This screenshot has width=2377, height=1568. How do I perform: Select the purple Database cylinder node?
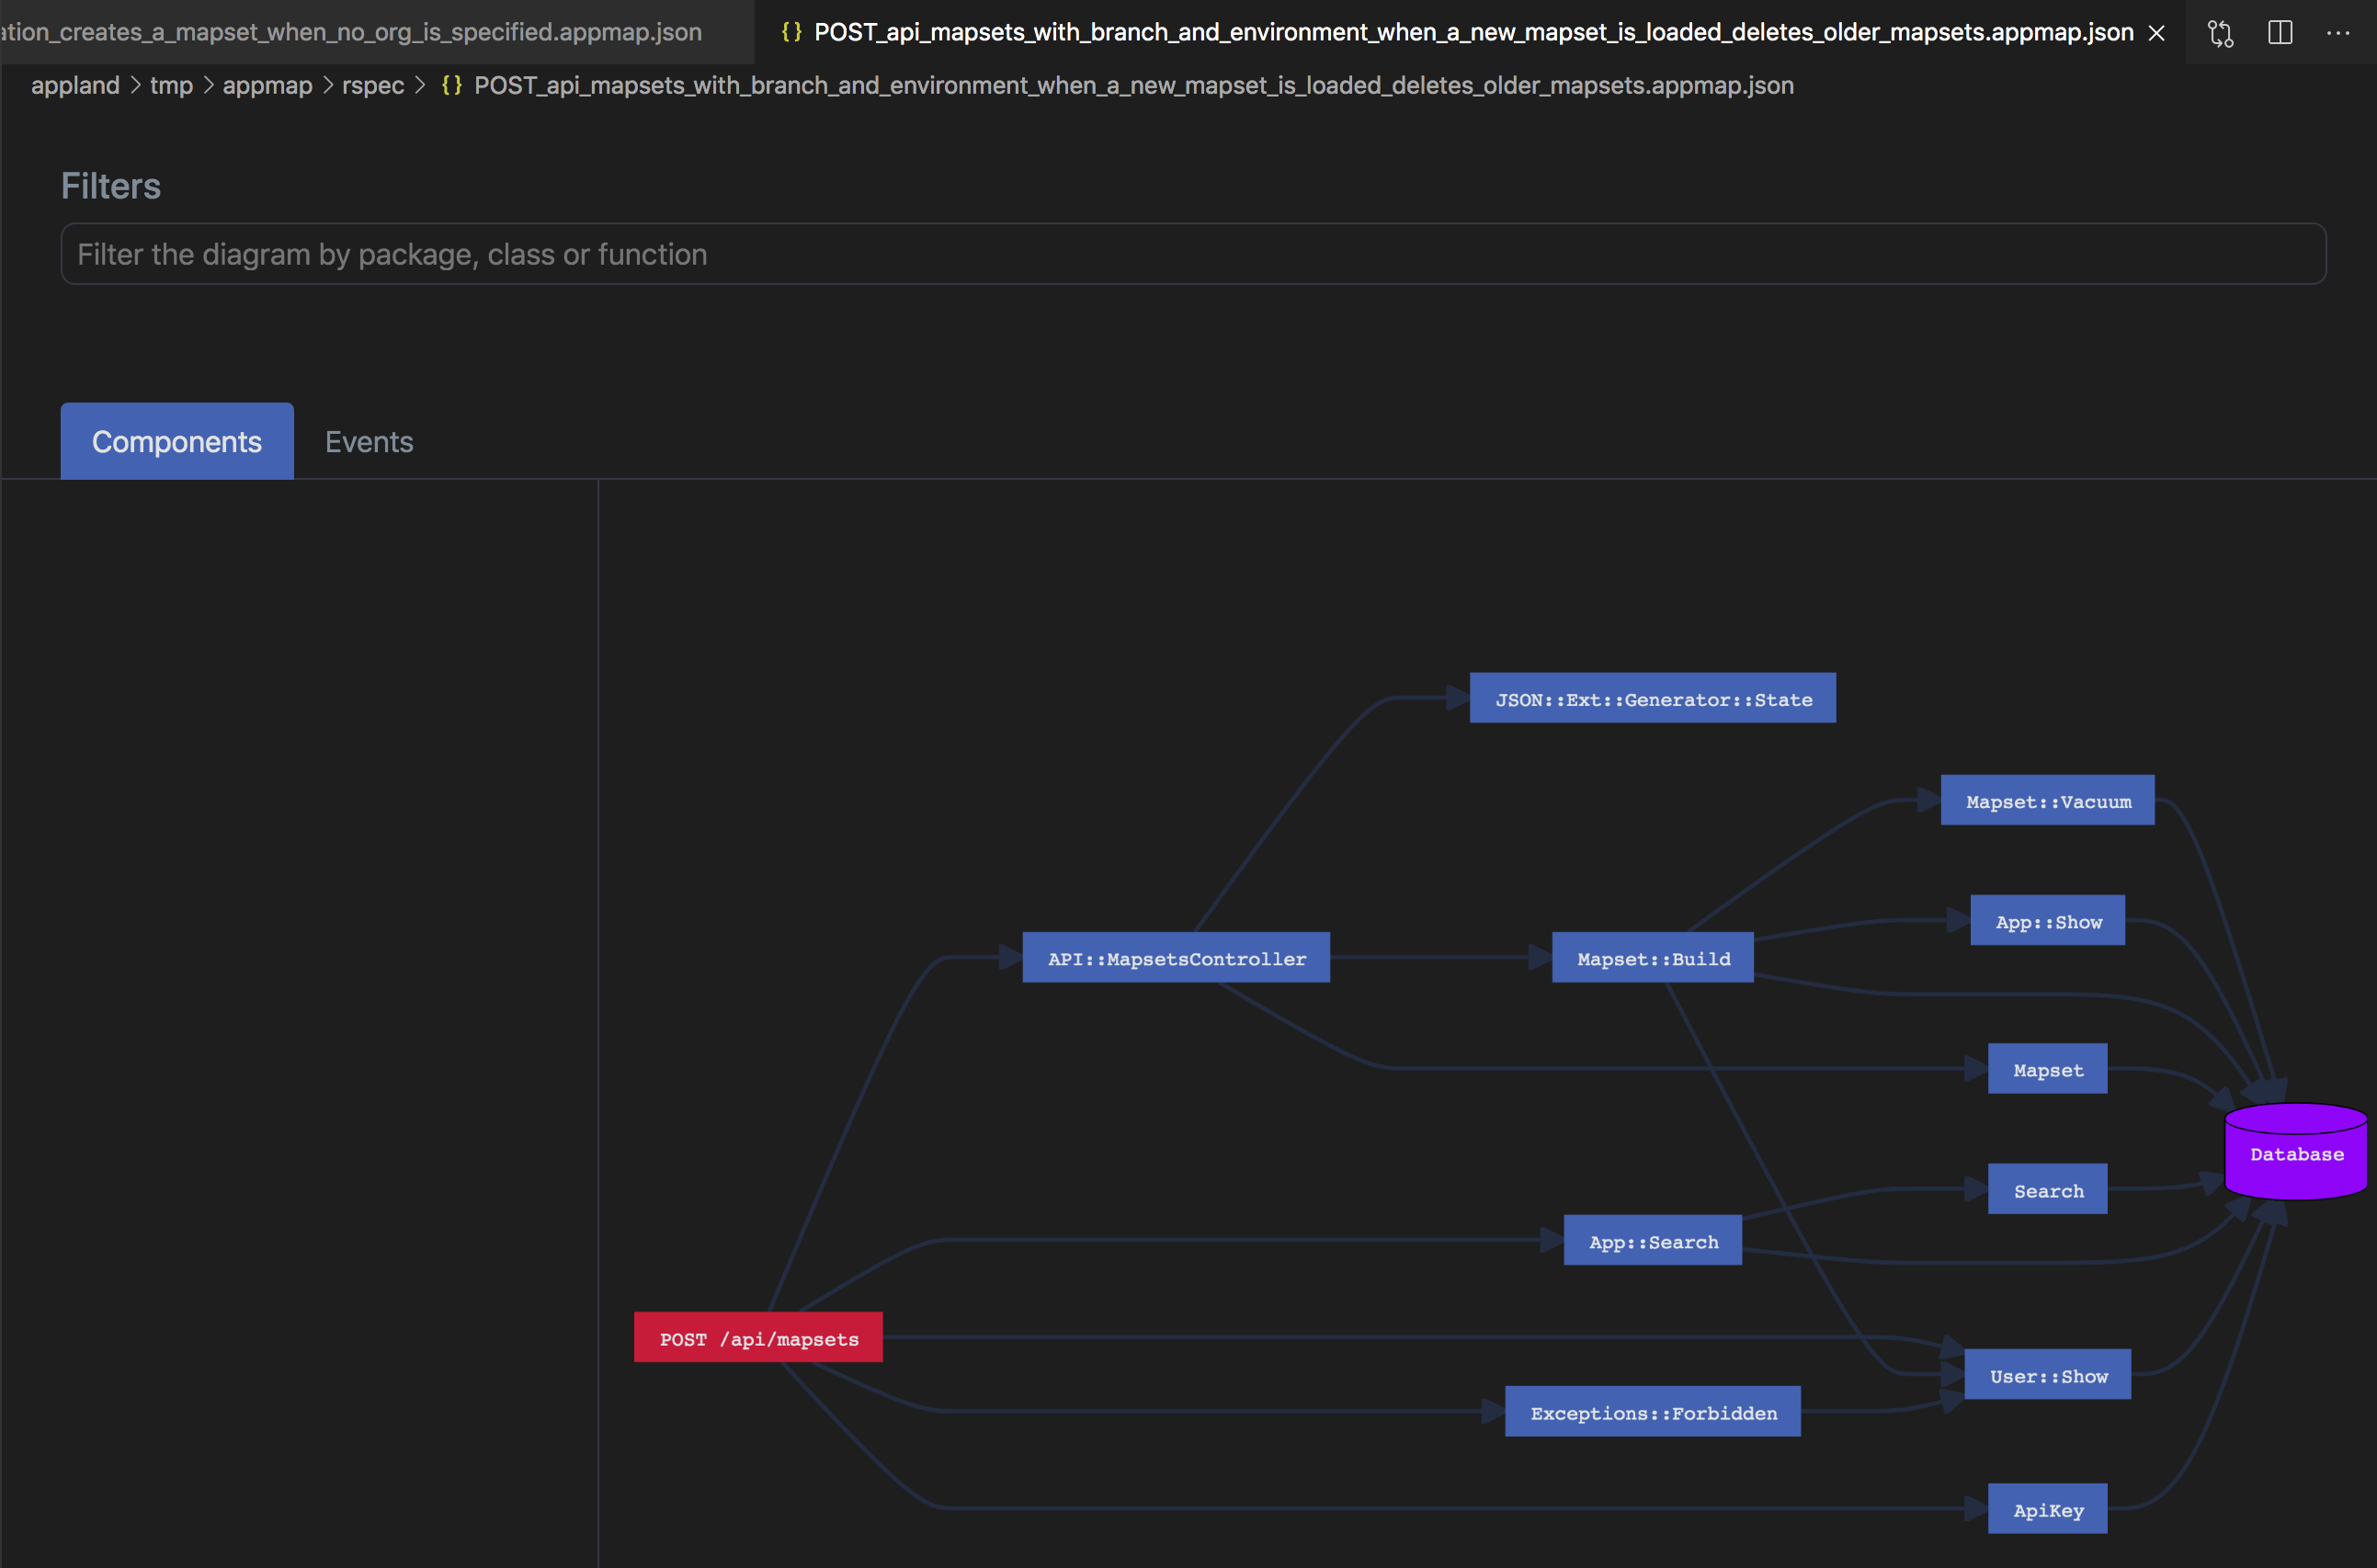pyautogui.click(x=2295, y=1153)
